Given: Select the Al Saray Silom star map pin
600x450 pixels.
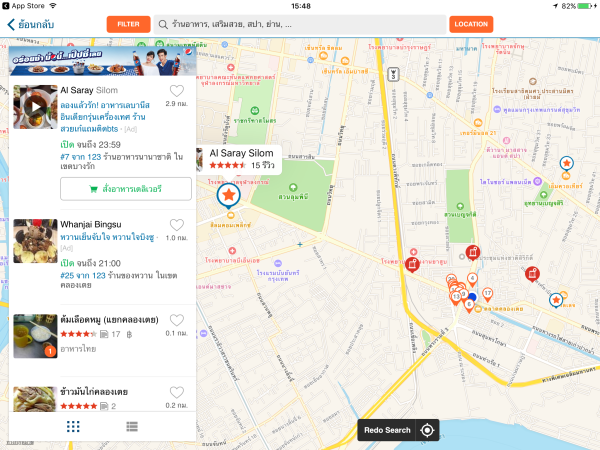Looking at the screenshot, I should [x=228, y=196].
